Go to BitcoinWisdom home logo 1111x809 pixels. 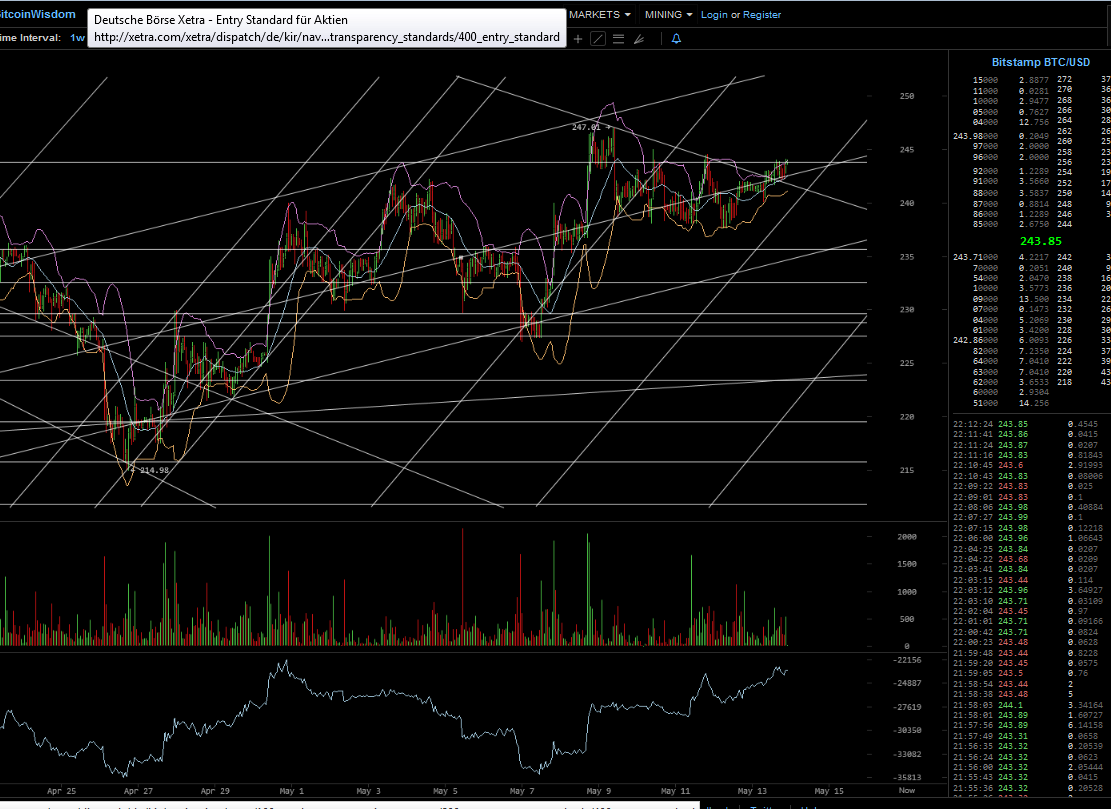(x=38, y=14)
